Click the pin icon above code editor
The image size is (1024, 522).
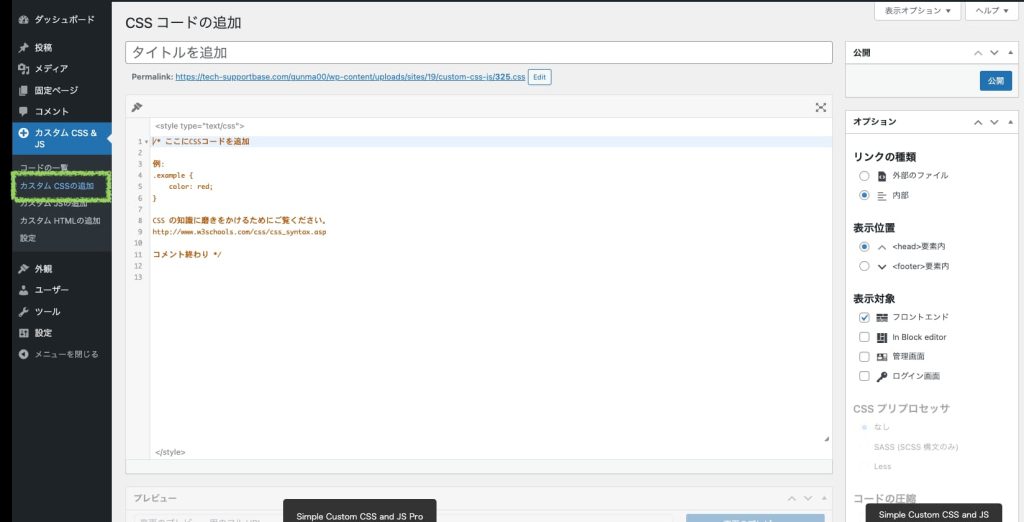(137, 107)
